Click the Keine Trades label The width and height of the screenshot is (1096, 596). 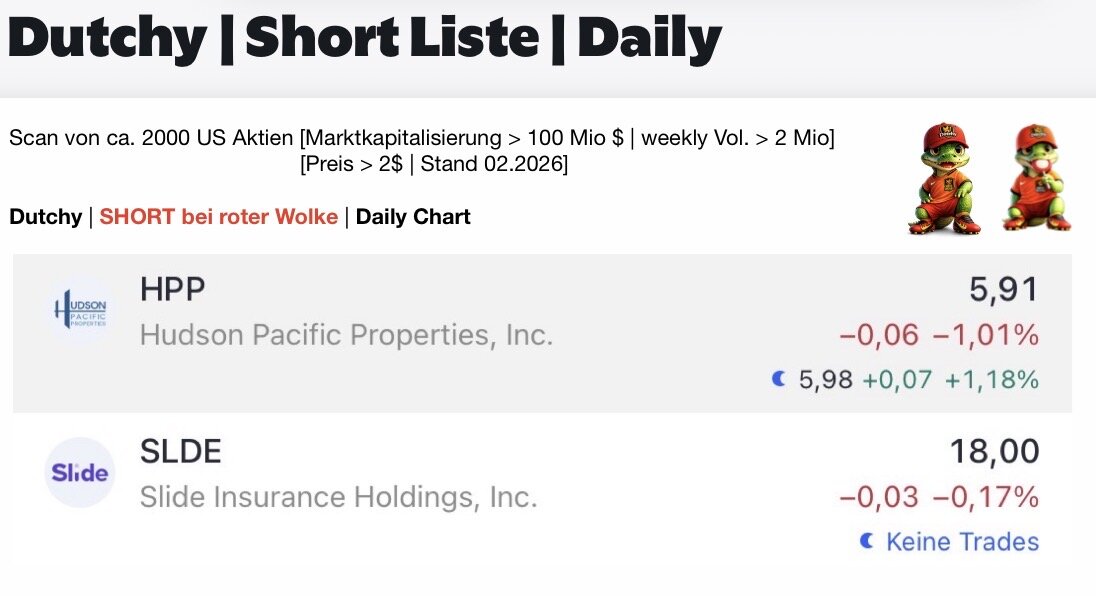[x=962, y=542]
